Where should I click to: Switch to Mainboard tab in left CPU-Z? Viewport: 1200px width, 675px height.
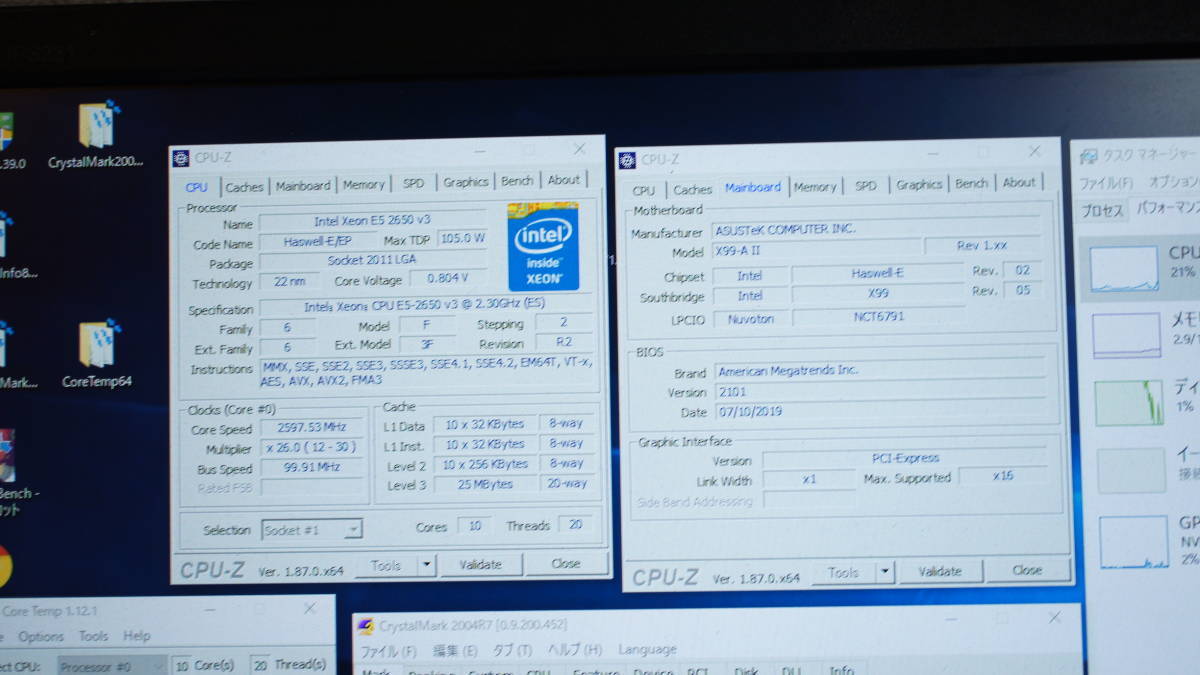(303, 185)
